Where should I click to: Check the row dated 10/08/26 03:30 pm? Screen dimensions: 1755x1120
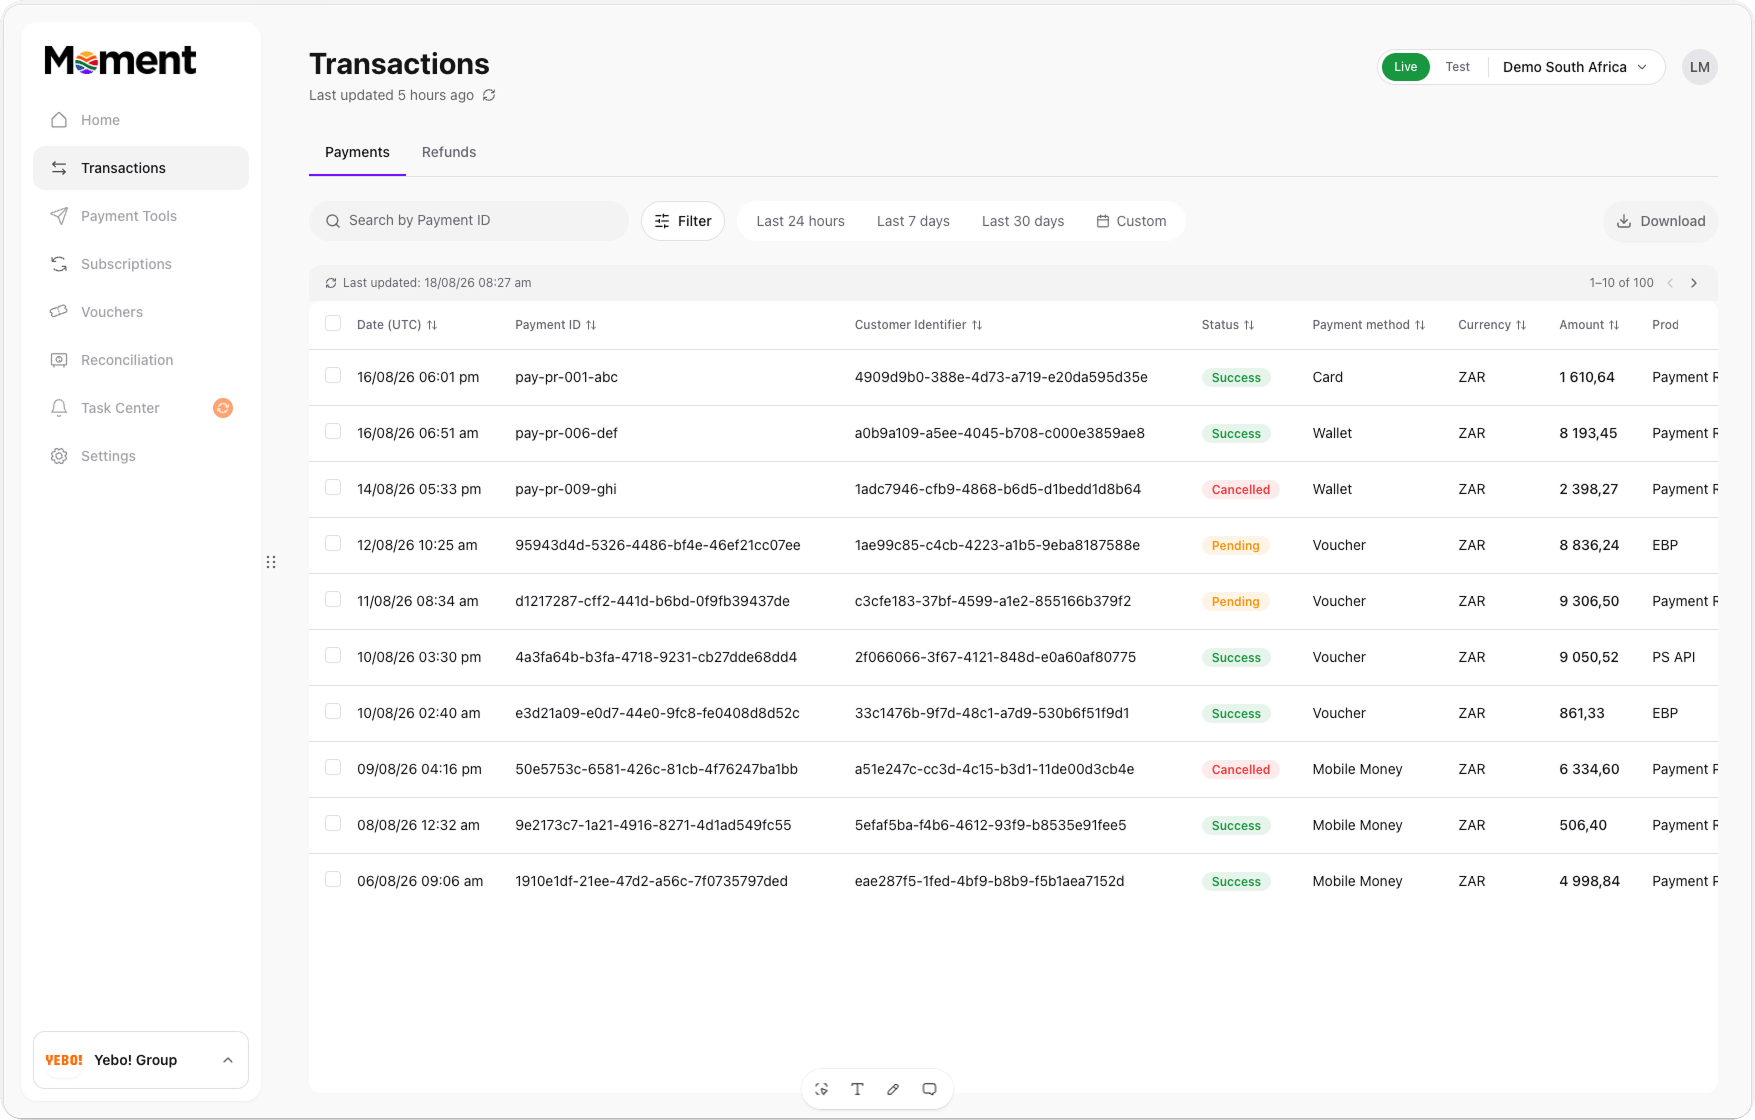pyautogui.click(x=333, y=655)
